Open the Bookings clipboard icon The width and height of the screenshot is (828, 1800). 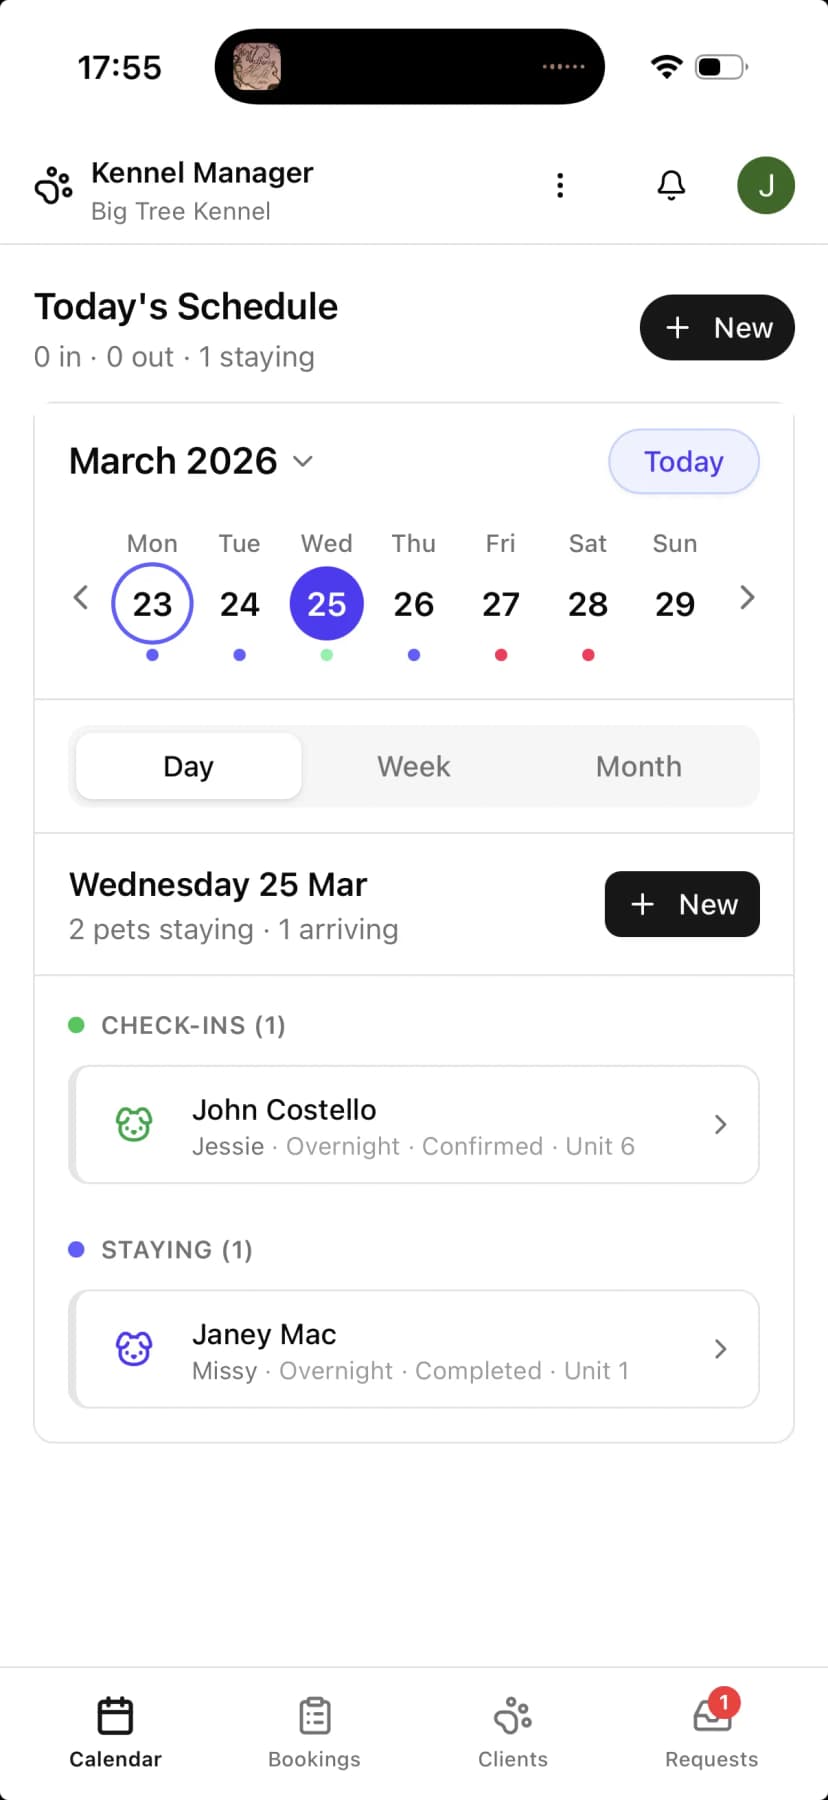coord(314,1715)
